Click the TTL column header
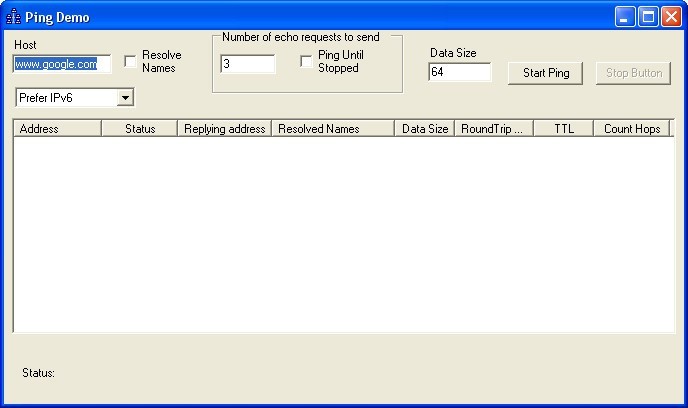The image size is (688, 408). coord(564,129)
